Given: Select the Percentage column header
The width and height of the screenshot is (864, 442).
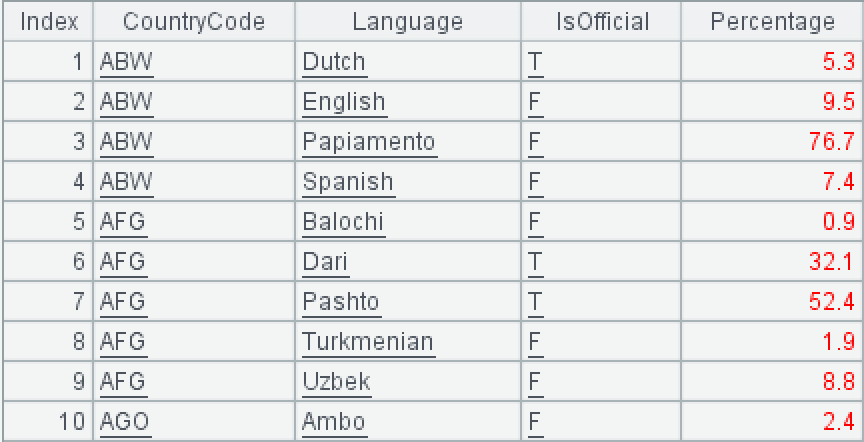Looking at the screenshot, I should point(771,21).
